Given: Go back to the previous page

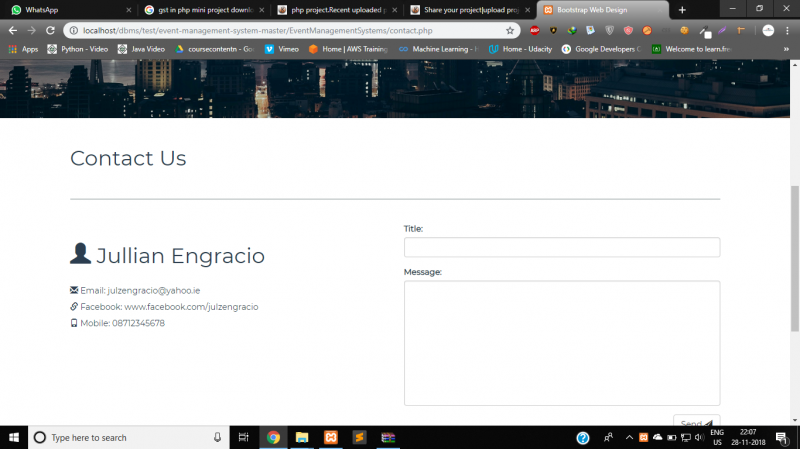Looking at the screenshot, I should pos(13,31).
